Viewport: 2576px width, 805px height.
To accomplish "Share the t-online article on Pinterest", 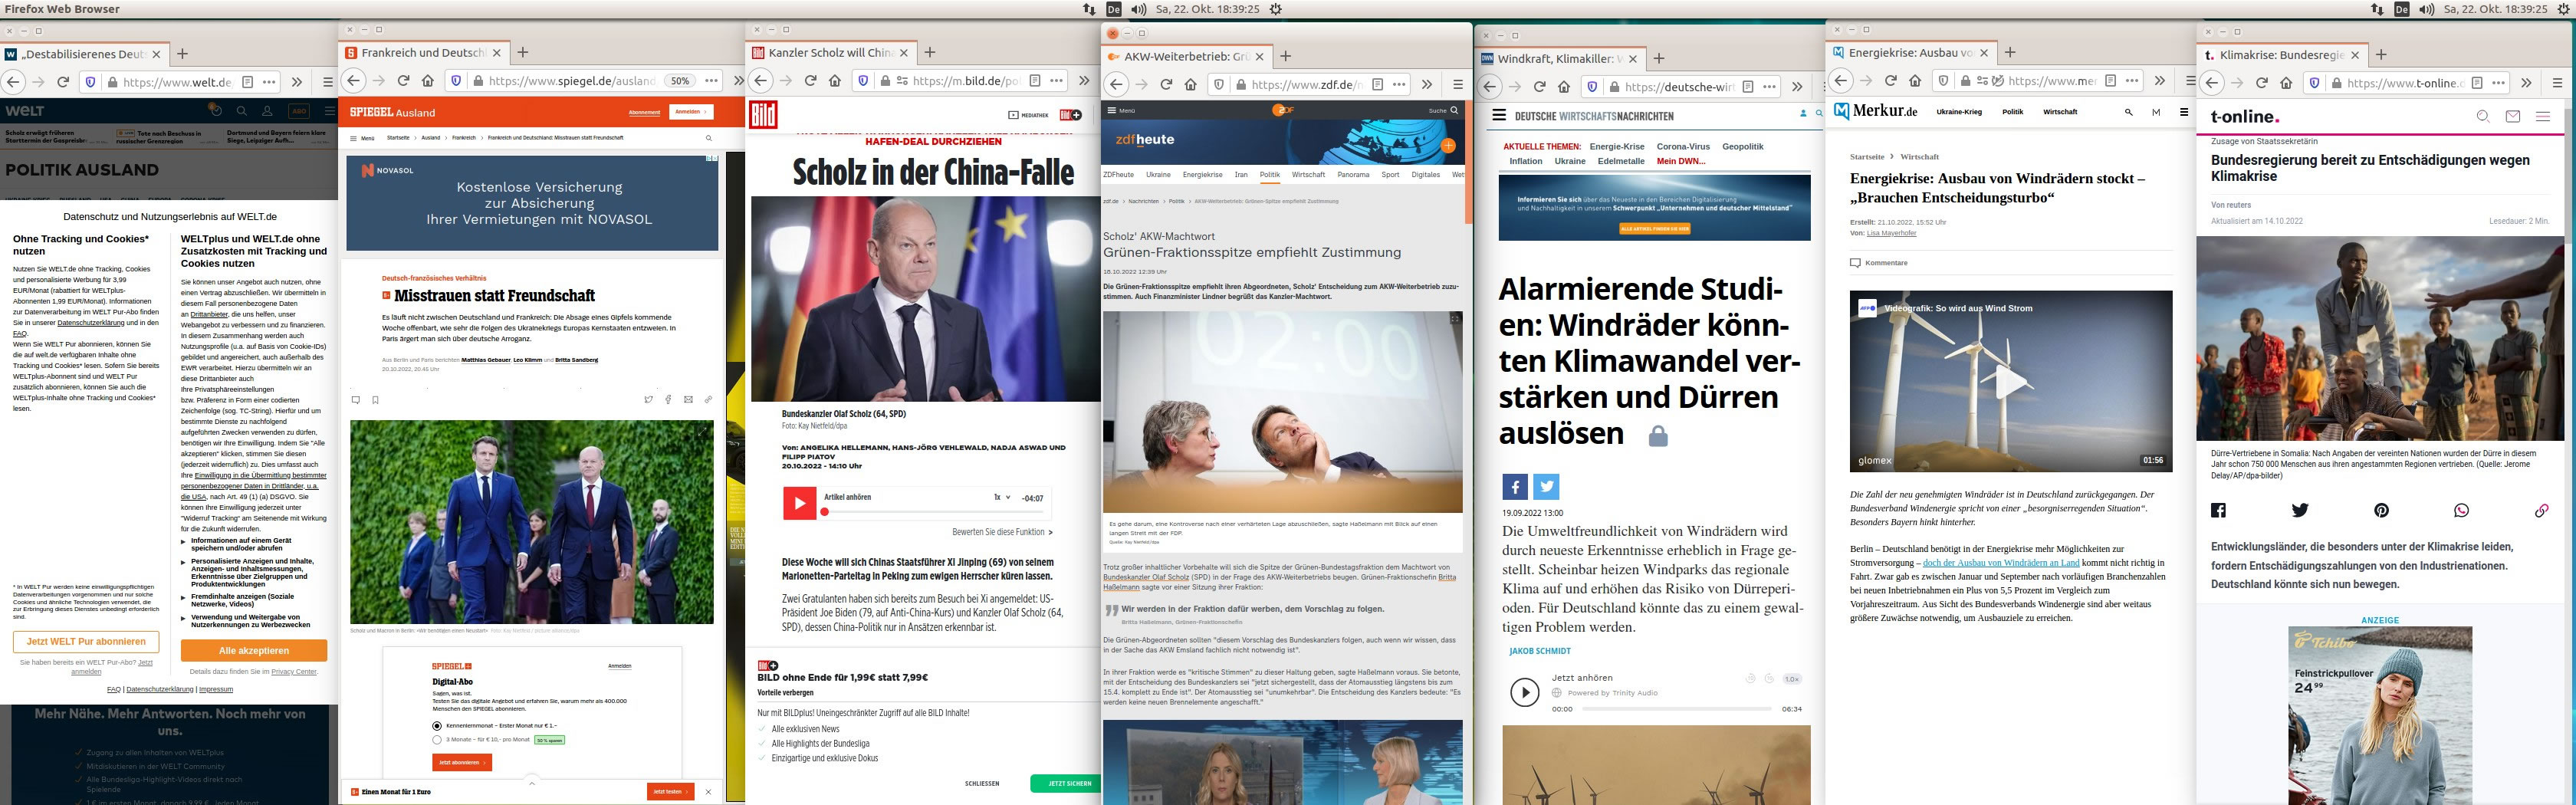I will coord(2381,510).
